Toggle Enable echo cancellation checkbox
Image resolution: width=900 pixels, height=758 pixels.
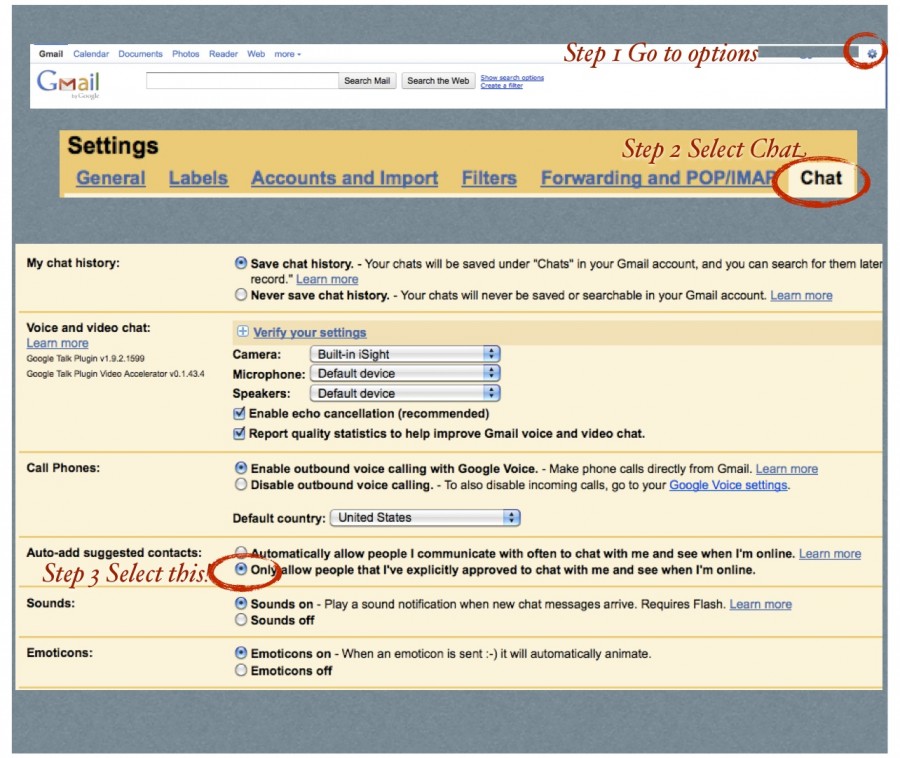[x=240, y=413]
